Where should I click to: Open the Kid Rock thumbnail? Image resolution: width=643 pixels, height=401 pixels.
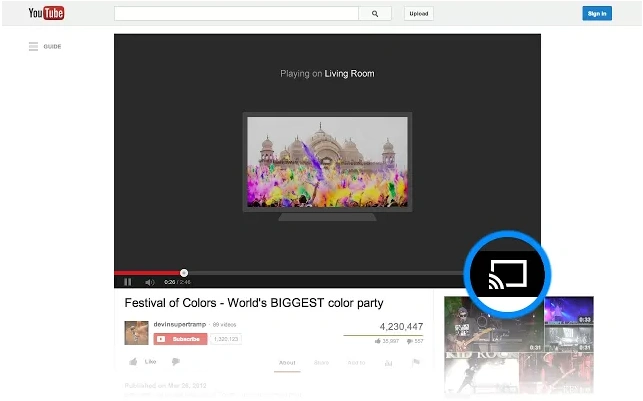[x=481, y=373]
